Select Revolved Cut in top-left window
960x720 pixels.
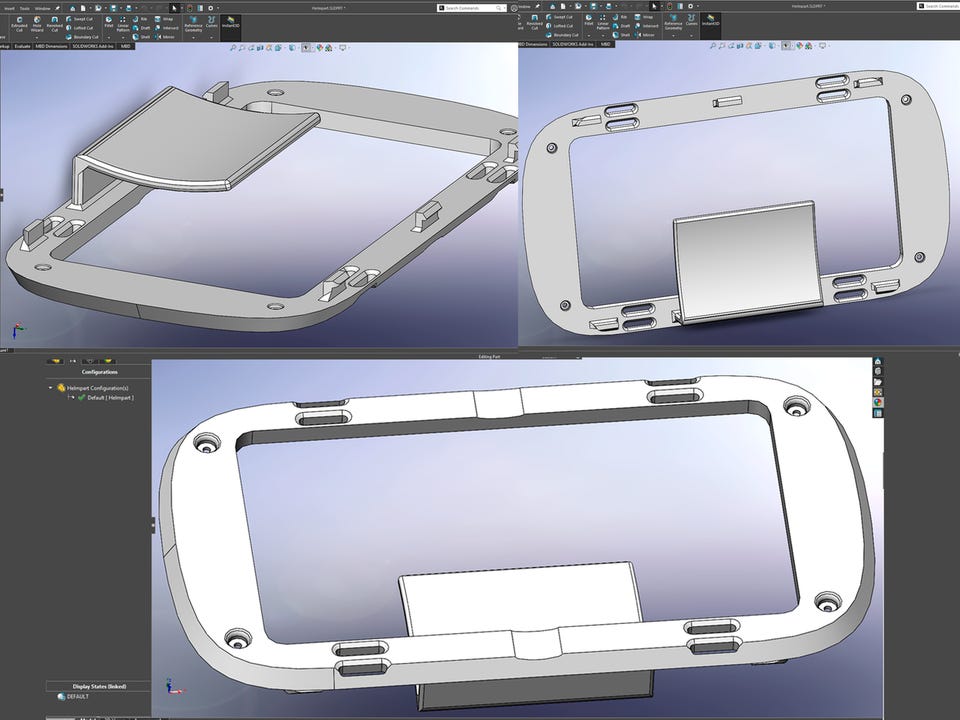click(54, 24)
